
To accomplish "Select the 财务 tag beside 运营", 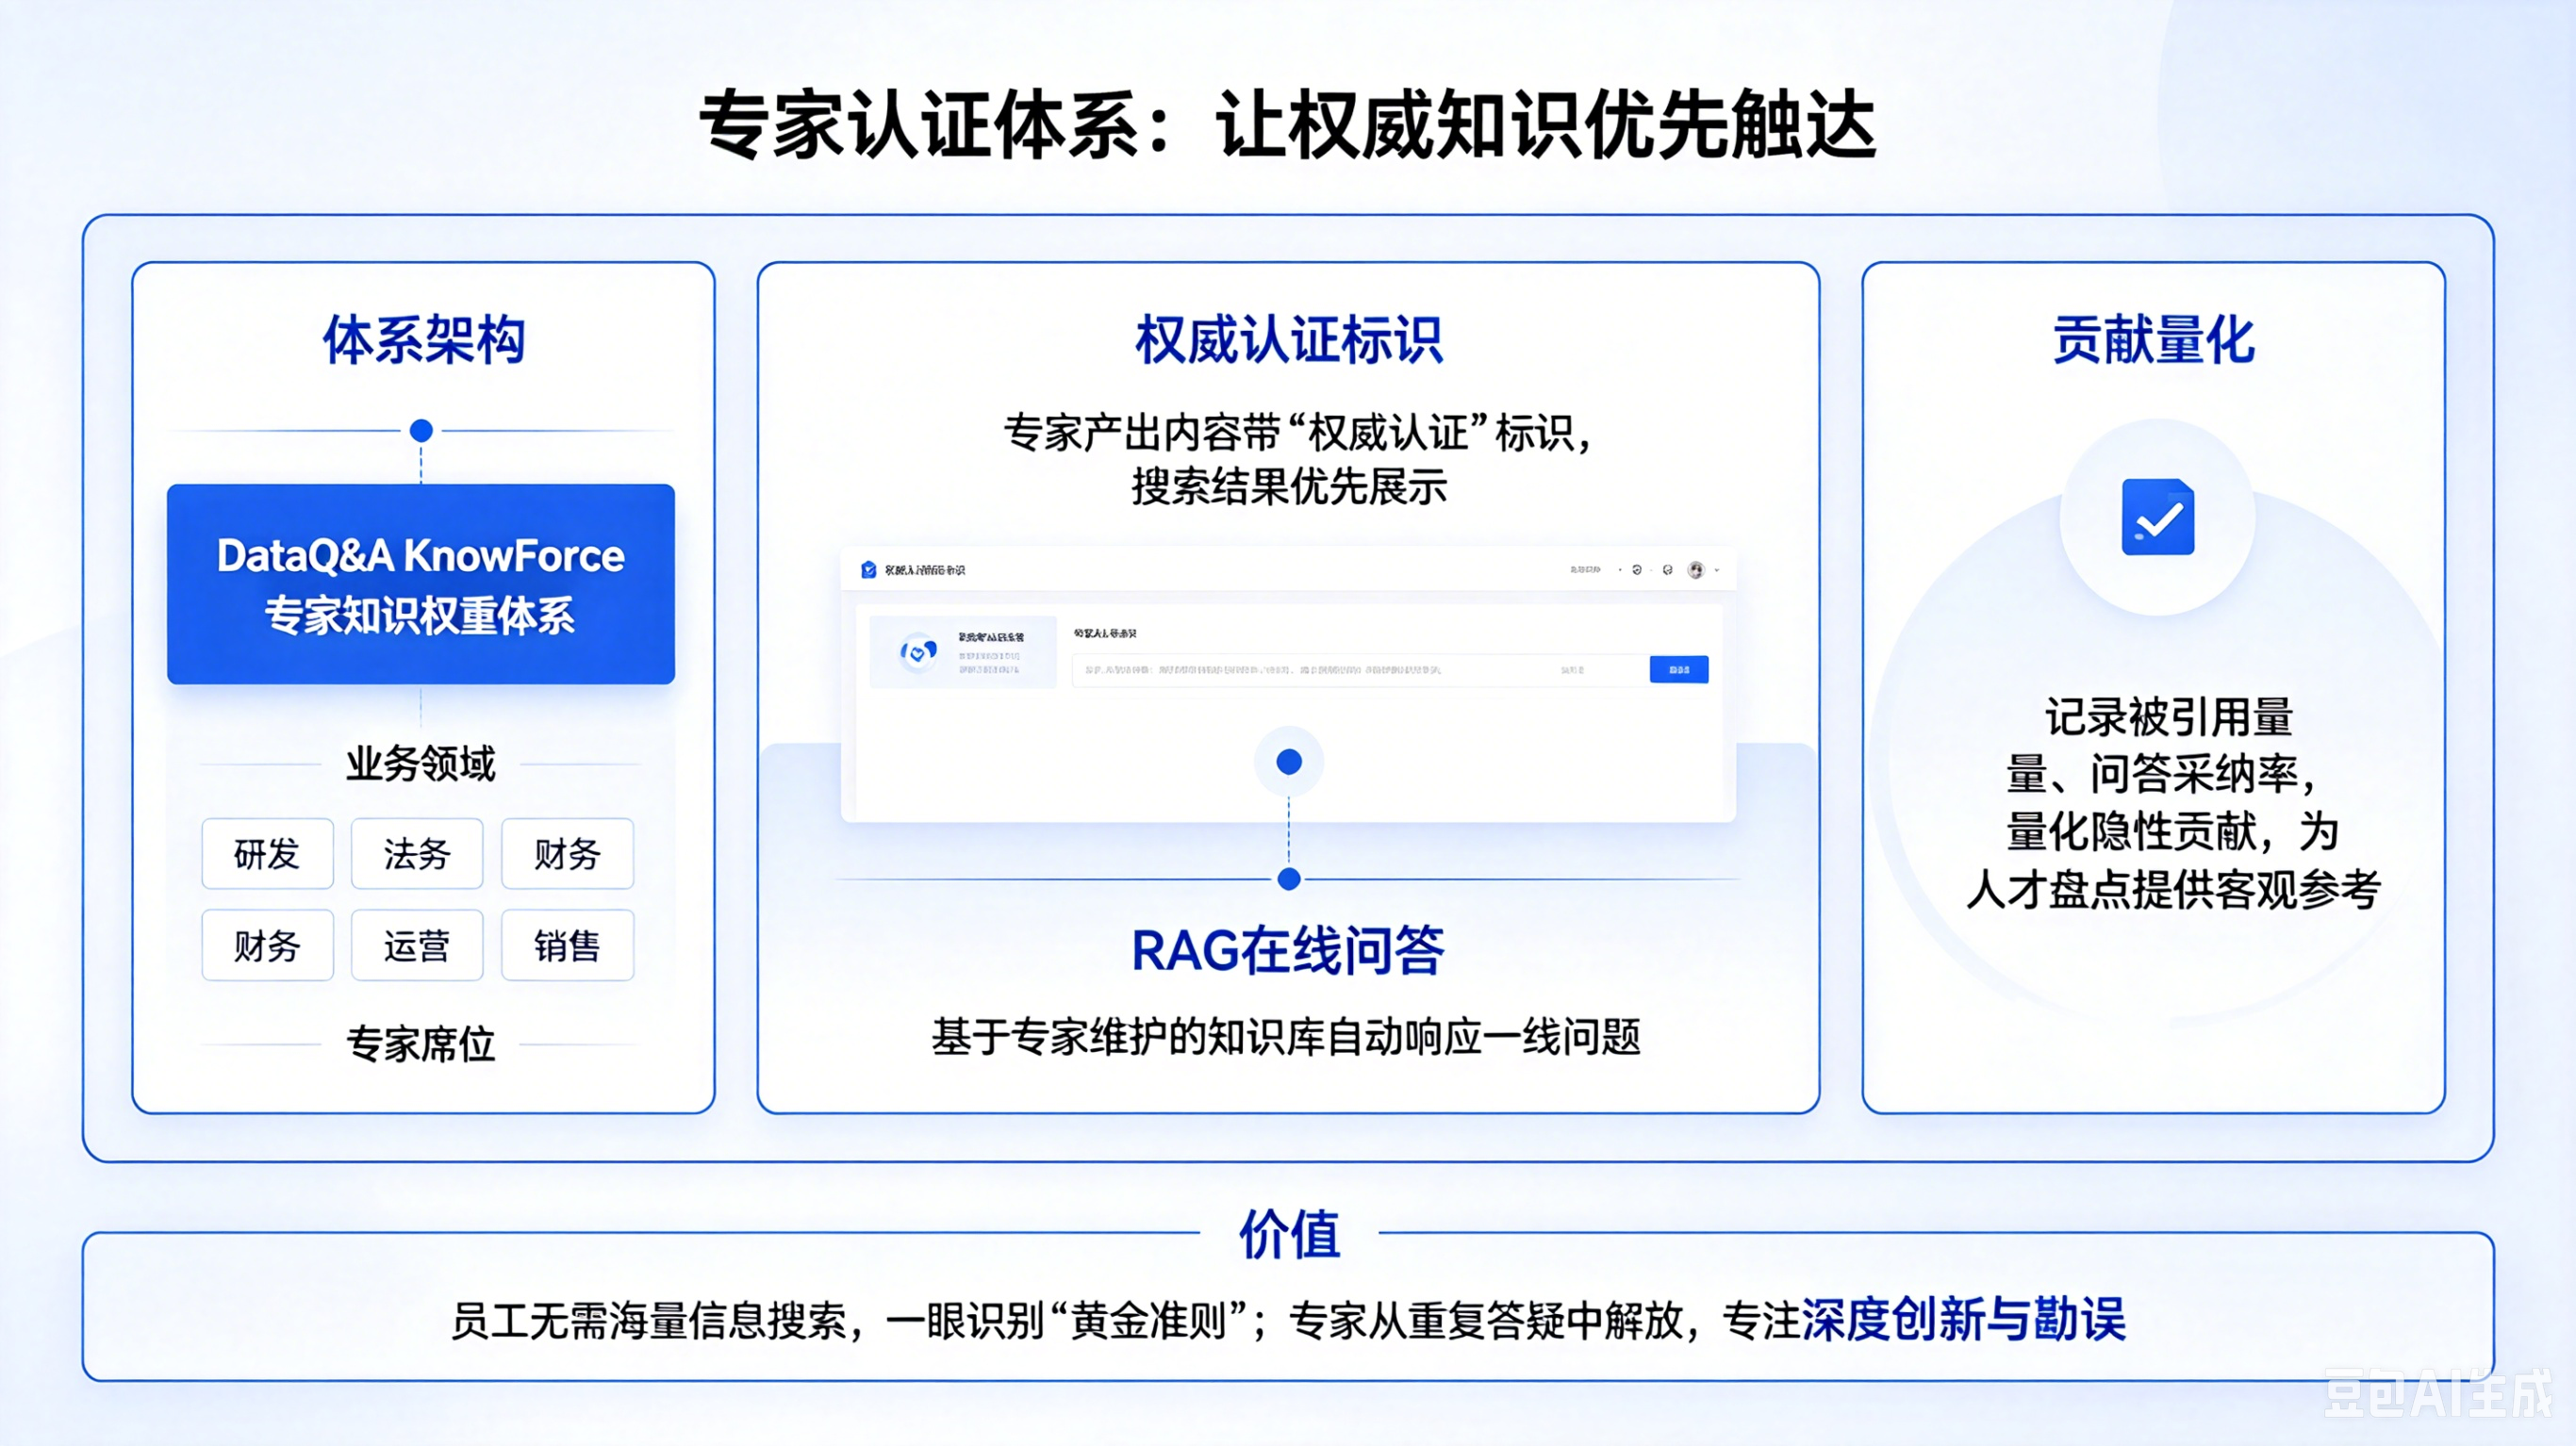I will coord(267,945).
